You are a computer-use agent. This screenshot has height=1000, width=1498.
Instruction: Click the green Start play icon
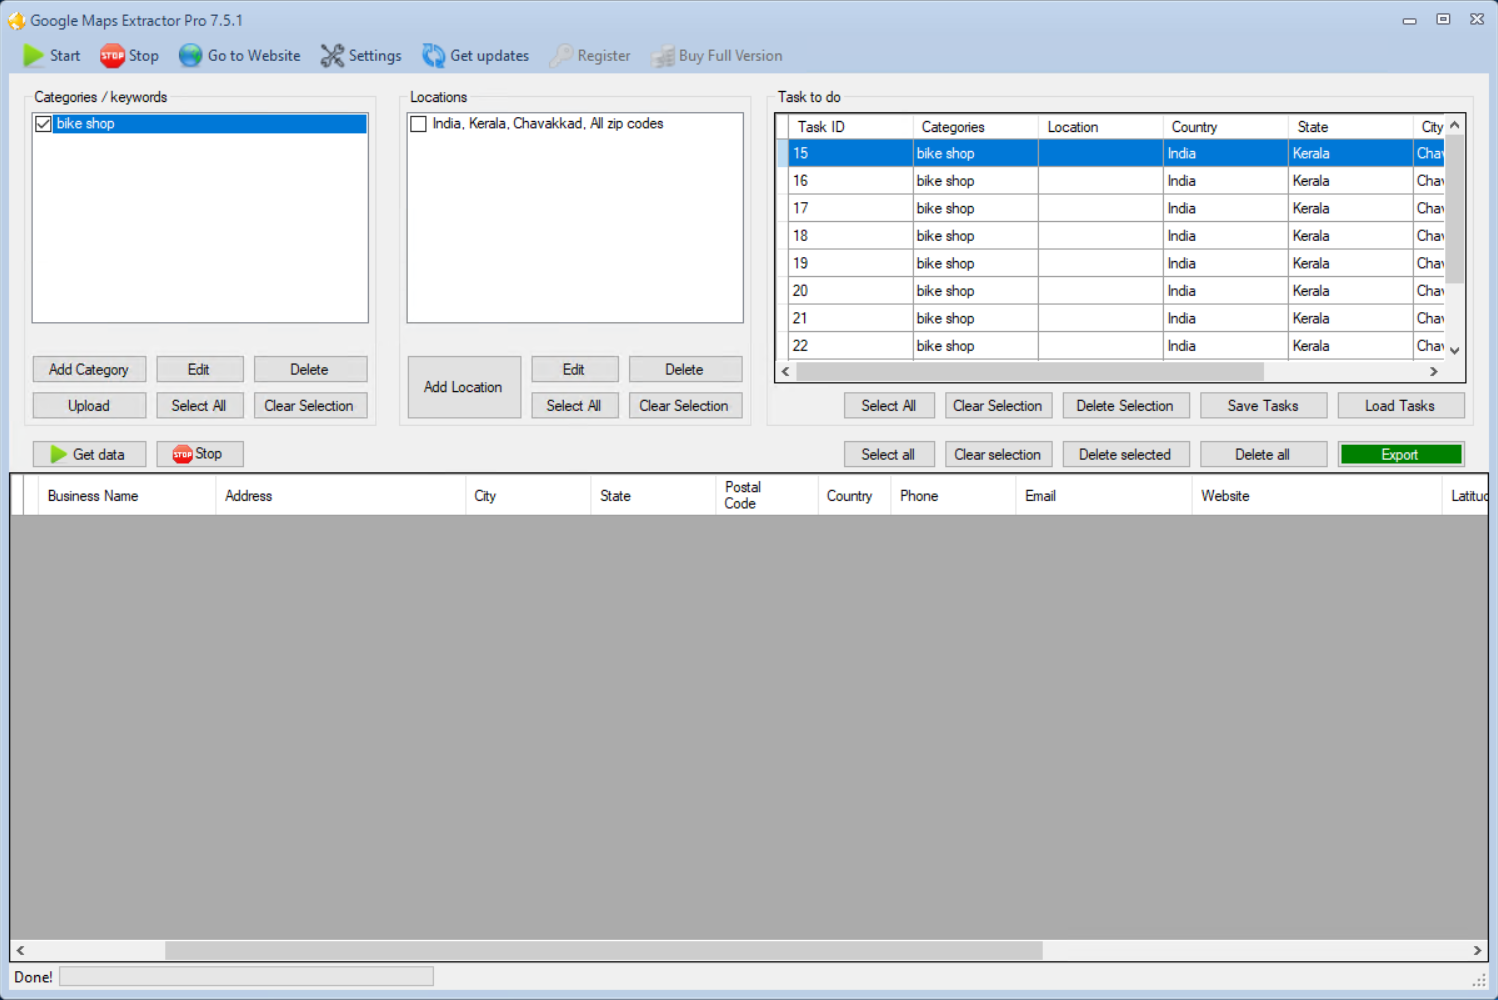click(x=34, y=56)
